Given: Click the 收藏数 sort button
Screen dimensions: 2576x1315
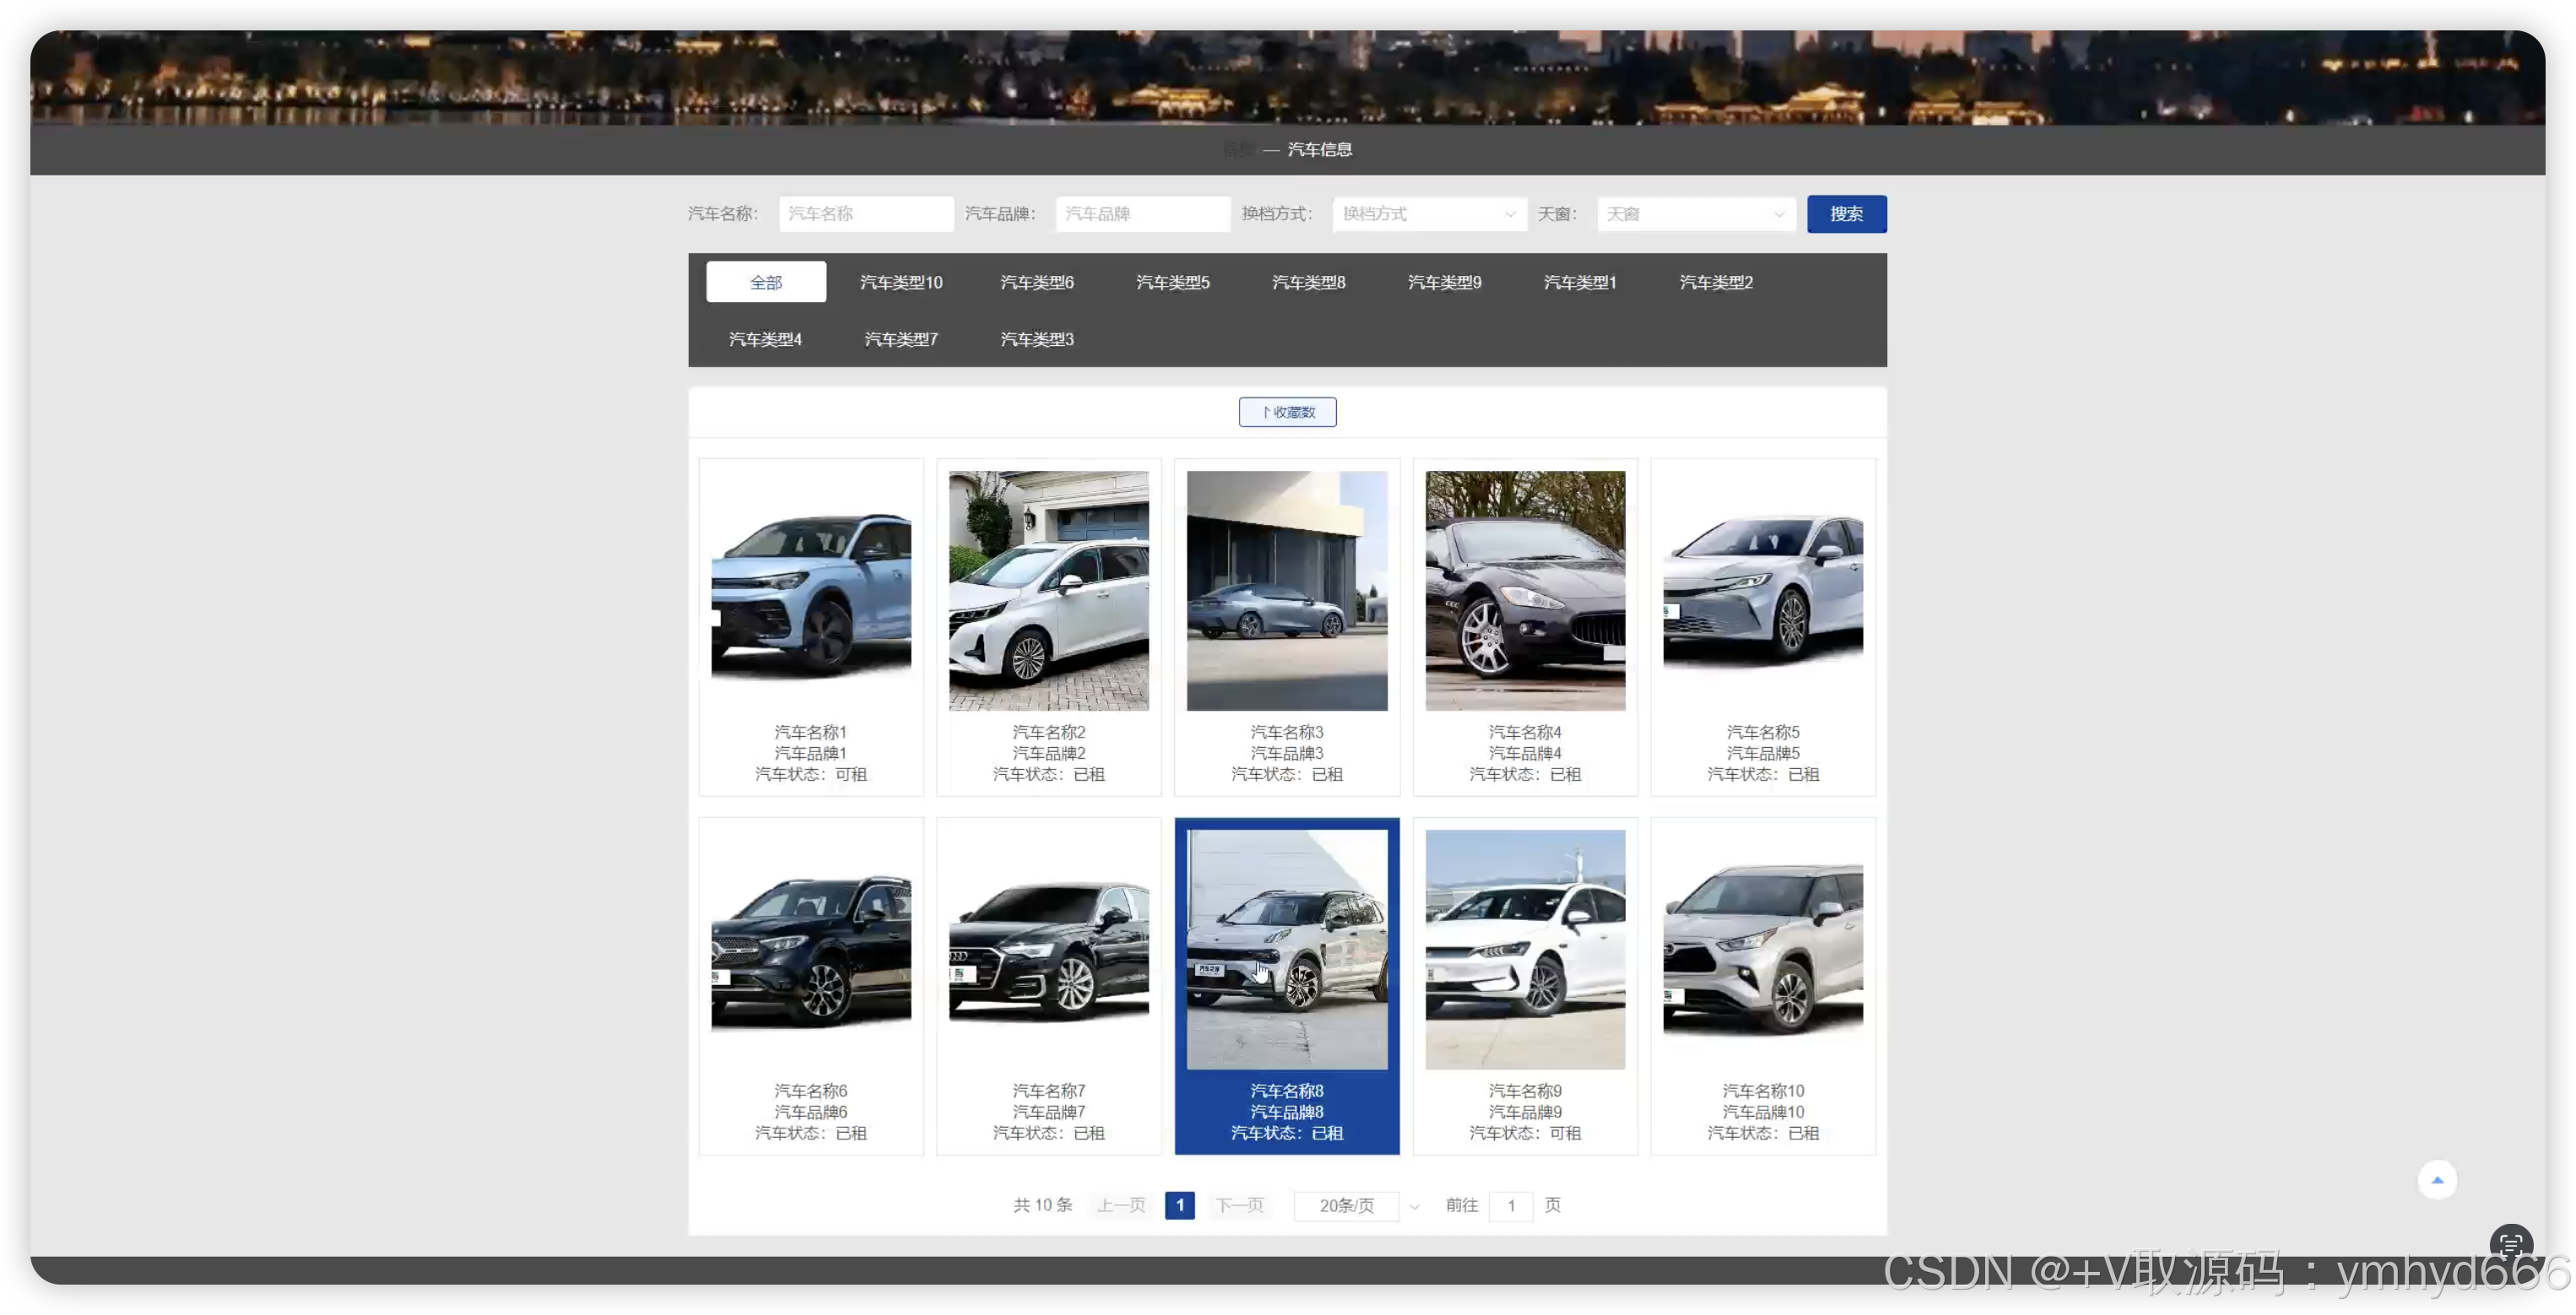Looking at the screenshot, I should click(1287, 412).
